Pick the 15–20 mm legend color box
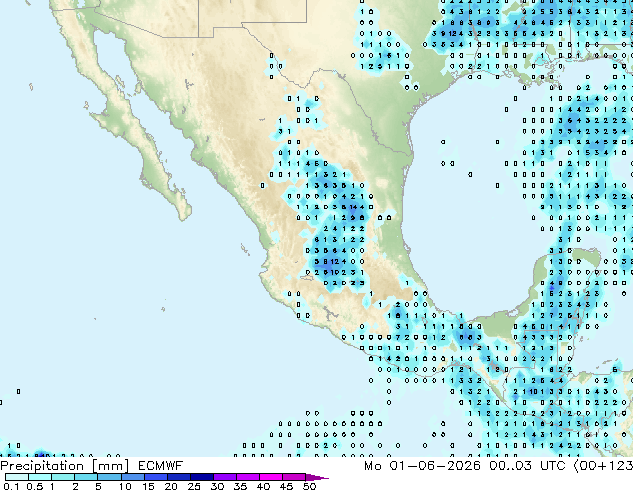Image resolution: width=634 pixels, height=490 pixels. point(156,477)
